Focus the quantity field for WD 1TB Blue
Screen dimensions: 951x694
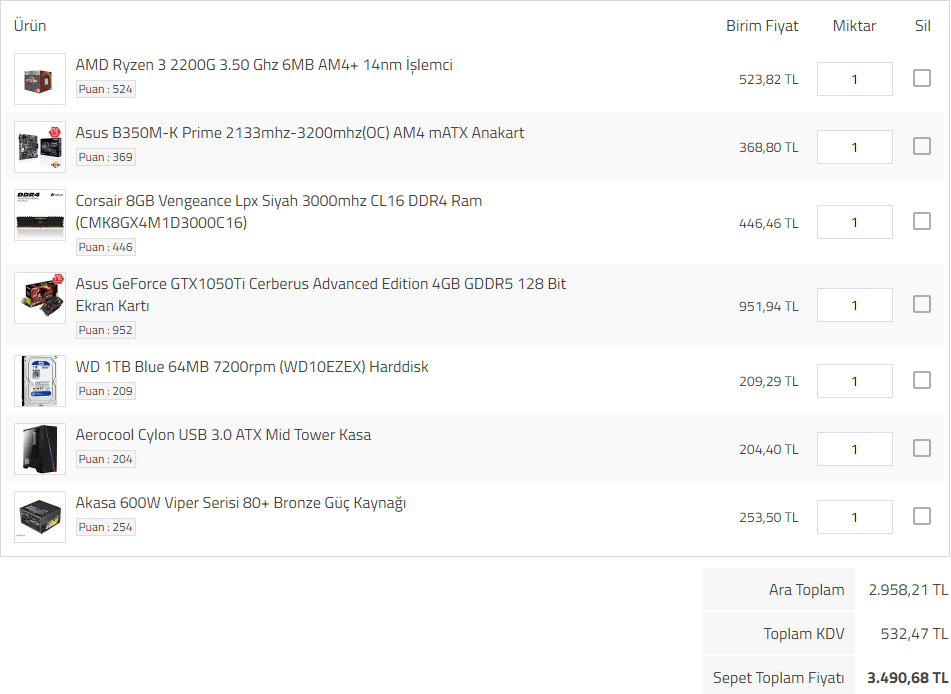coord(855,381)
